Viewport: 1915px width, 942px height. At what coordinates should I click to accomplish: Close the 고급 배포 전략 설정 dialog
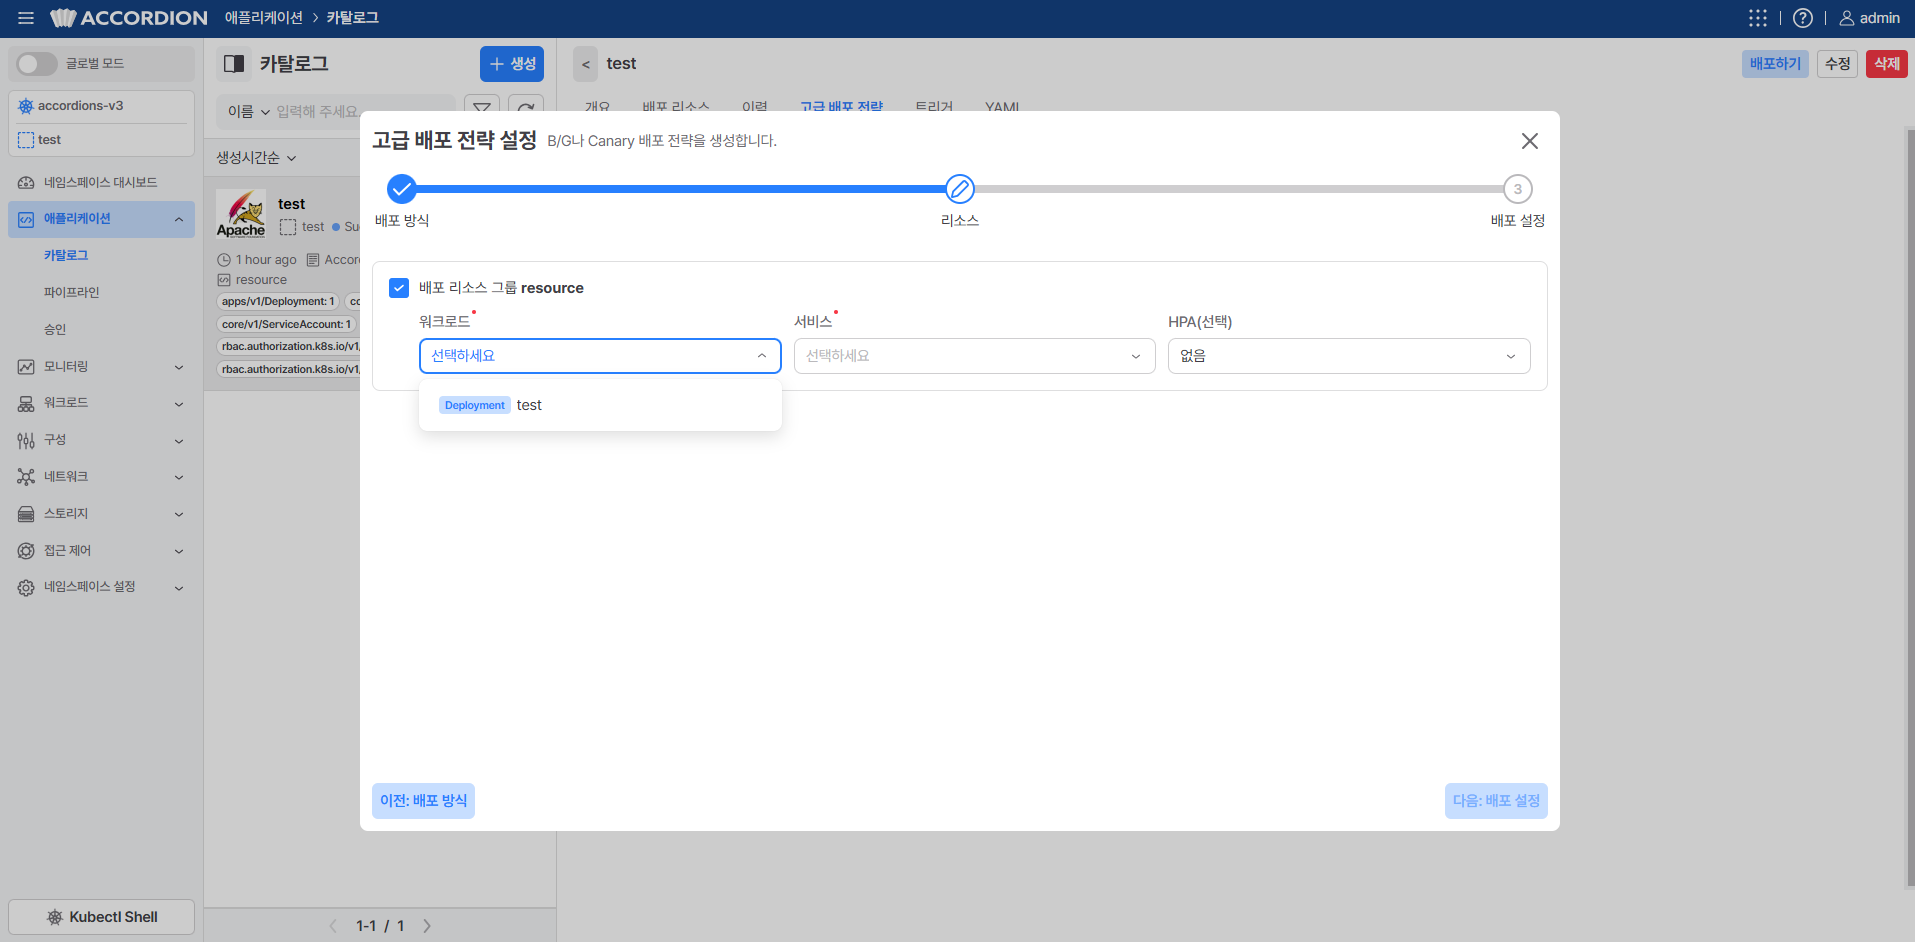pos(1530,141)
